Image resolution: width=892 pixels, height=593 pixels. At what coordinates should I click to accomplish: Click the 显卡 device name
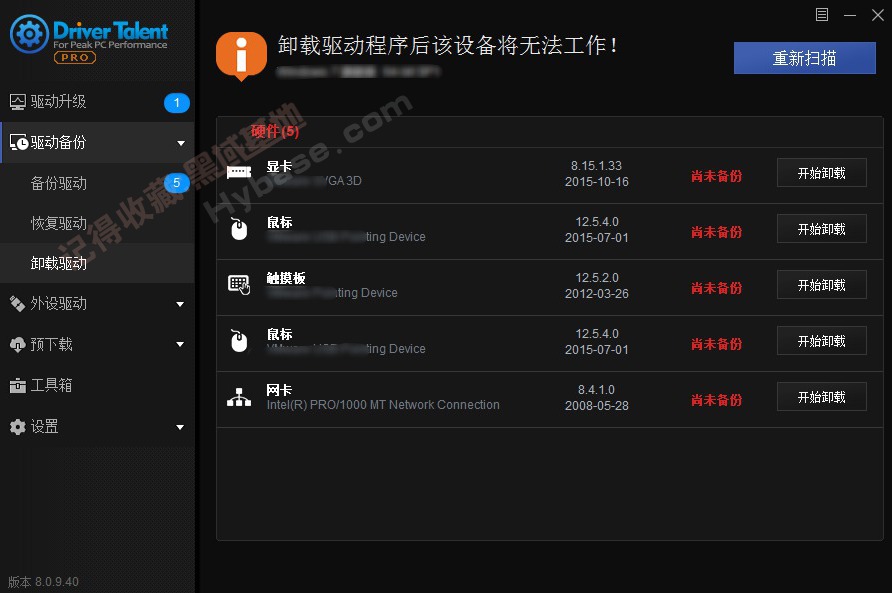(279, 166)
